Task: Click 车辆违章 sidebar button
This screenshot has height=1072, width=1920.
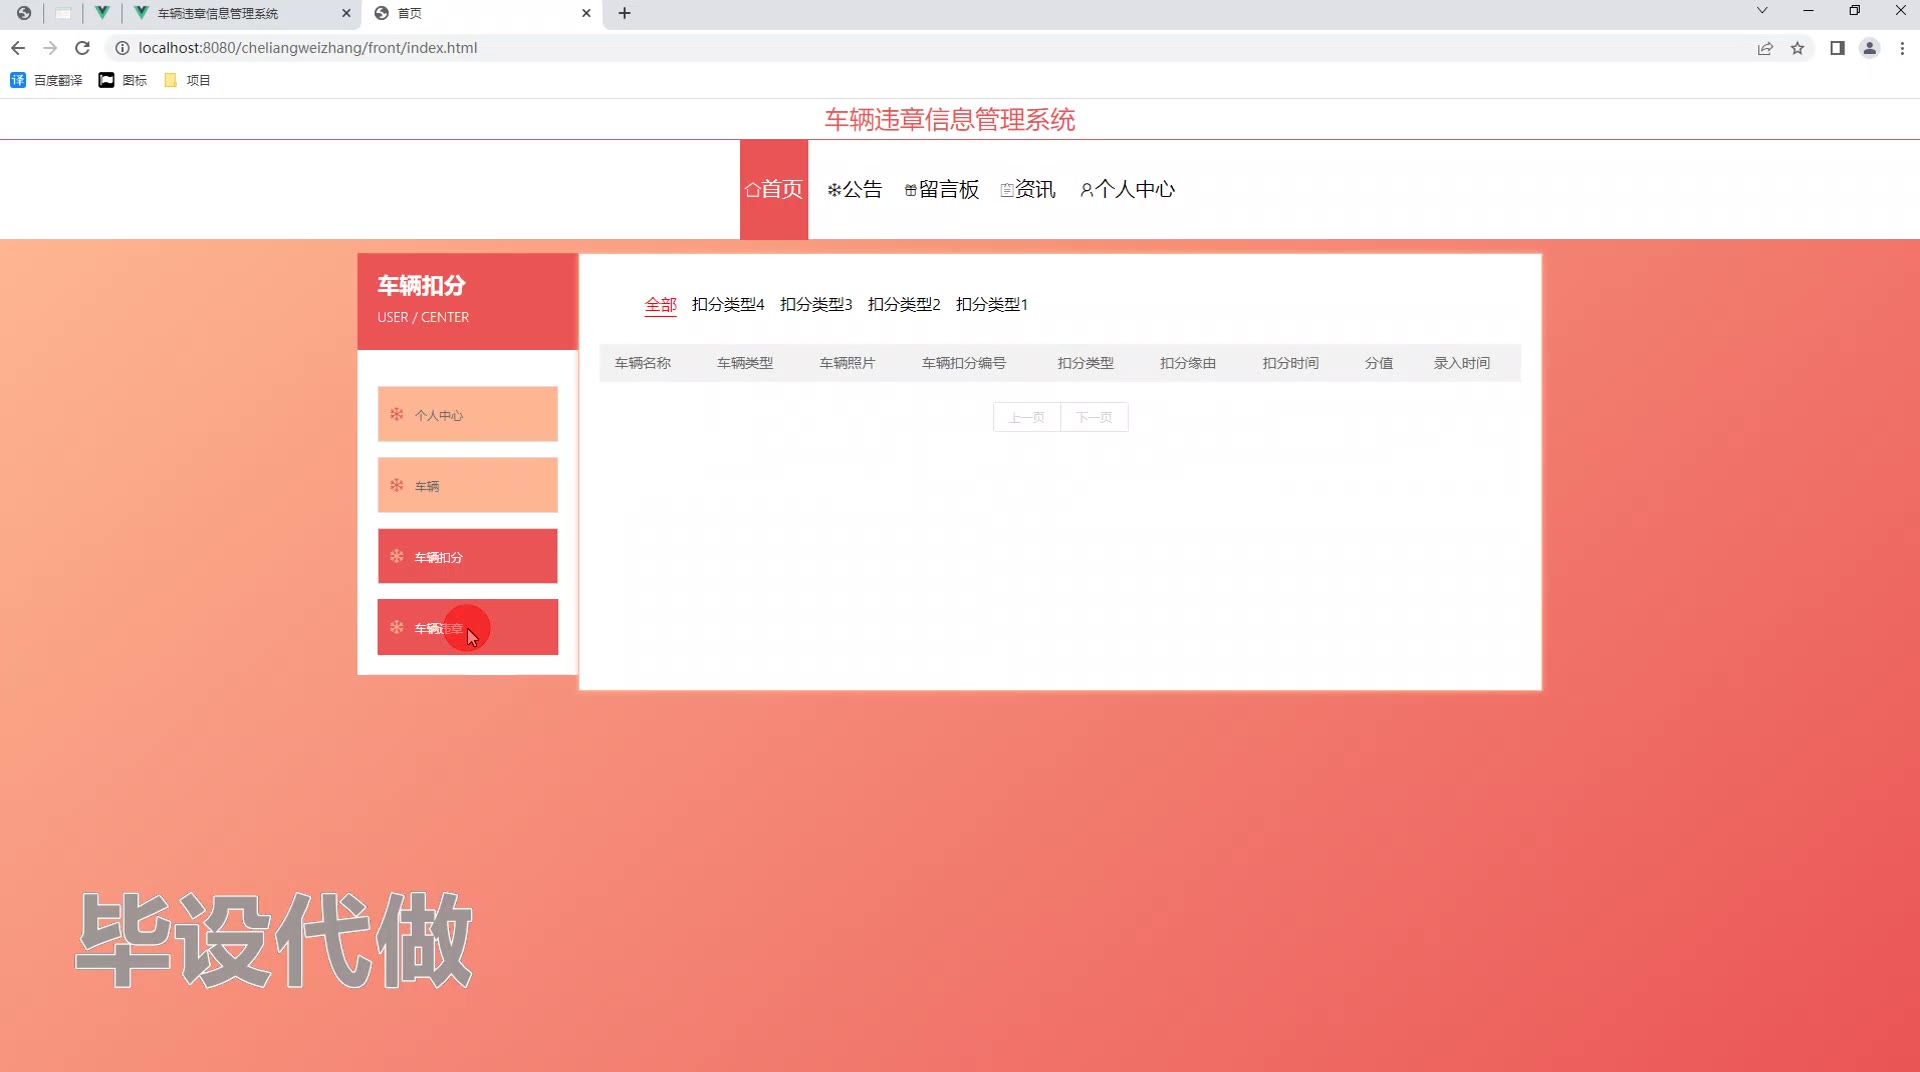Action: click(467, 628)
